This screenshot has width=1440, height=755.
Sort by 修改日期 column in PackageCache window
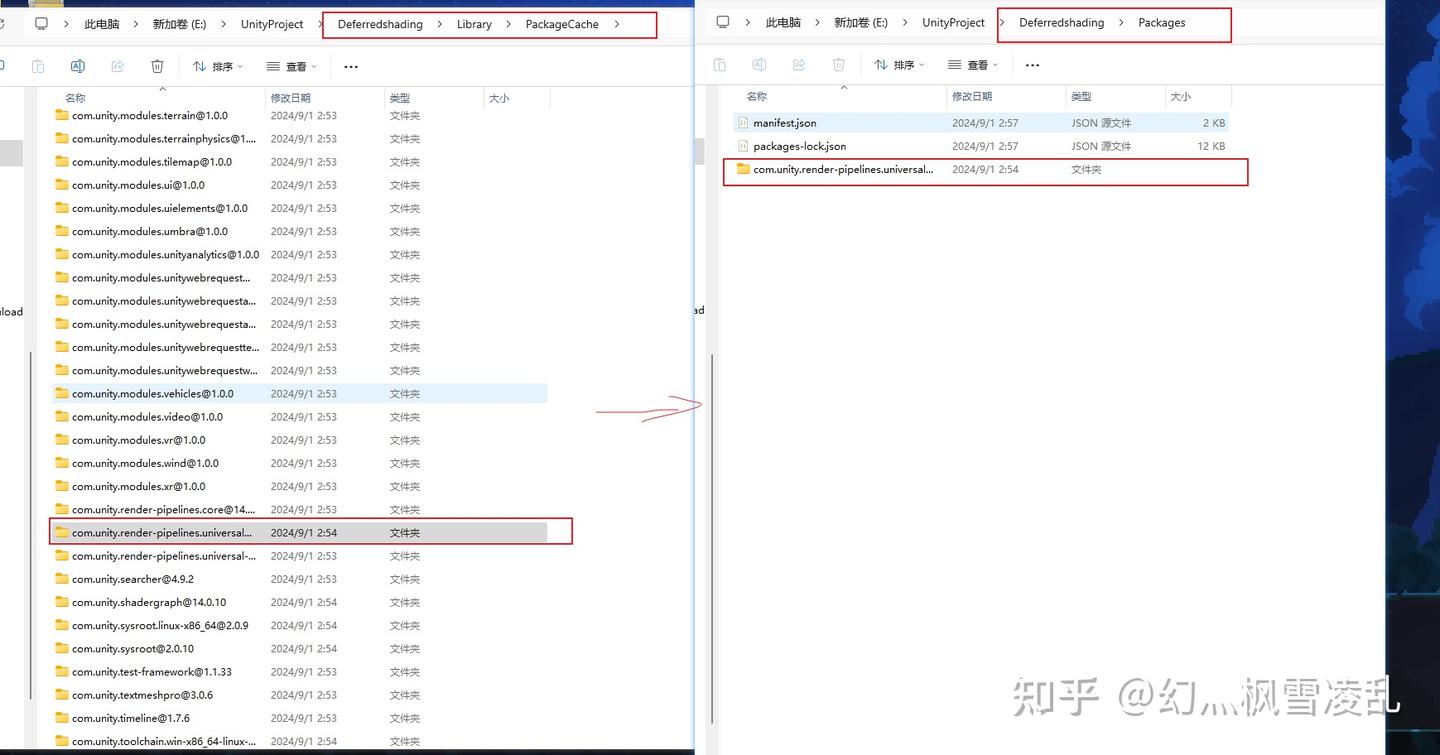pyautogui.click(x=290, y=98)
